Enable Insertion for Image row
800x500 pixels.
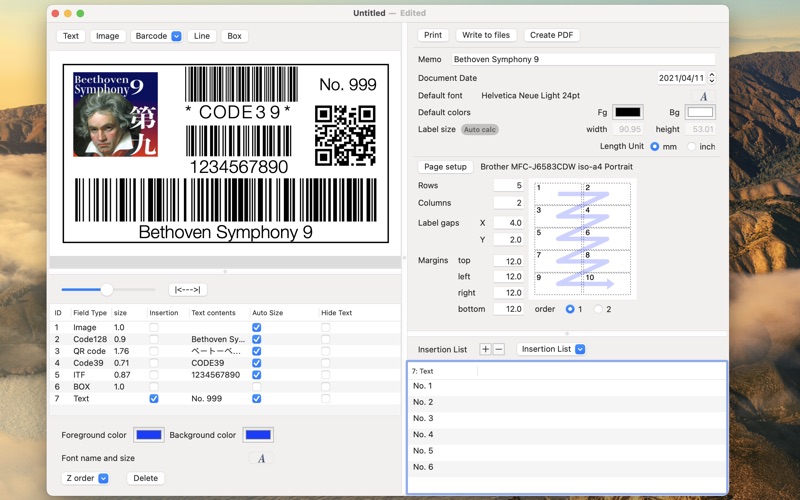[154, 328]
